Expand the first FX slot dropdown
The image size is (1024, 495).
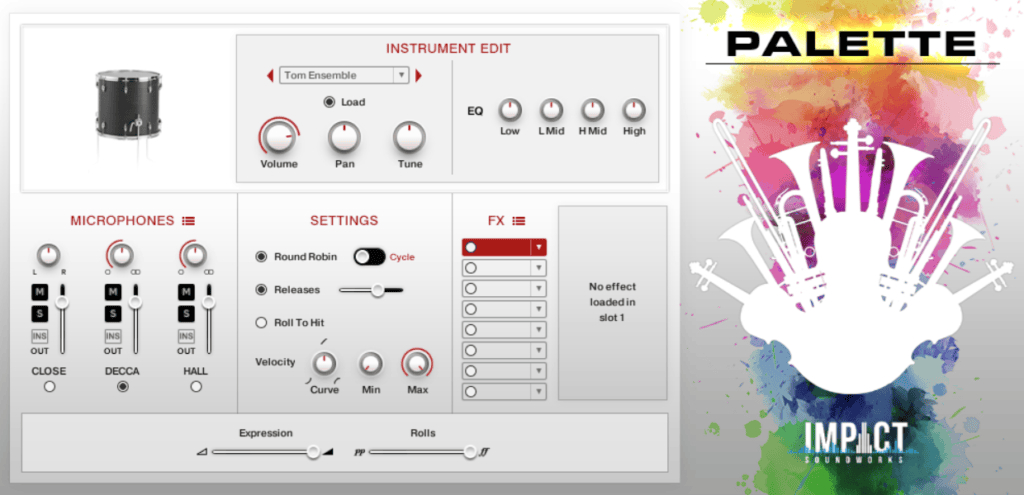539,247
